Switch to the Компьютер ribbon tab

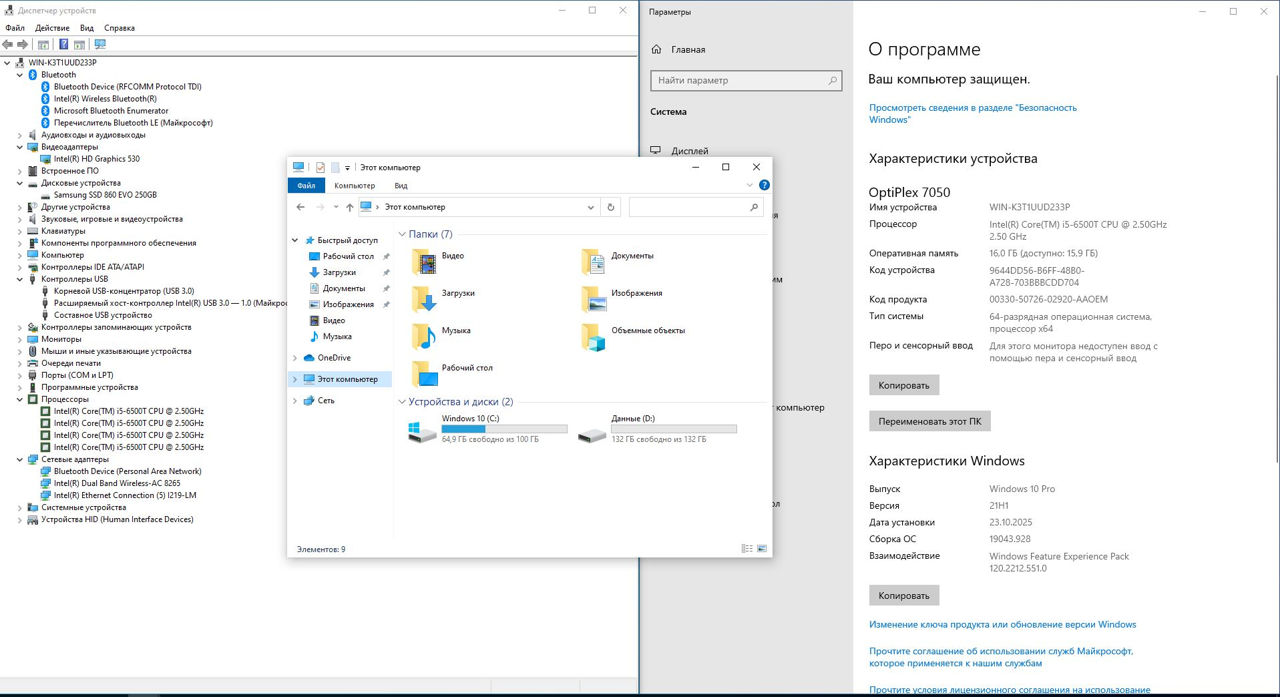354,186
